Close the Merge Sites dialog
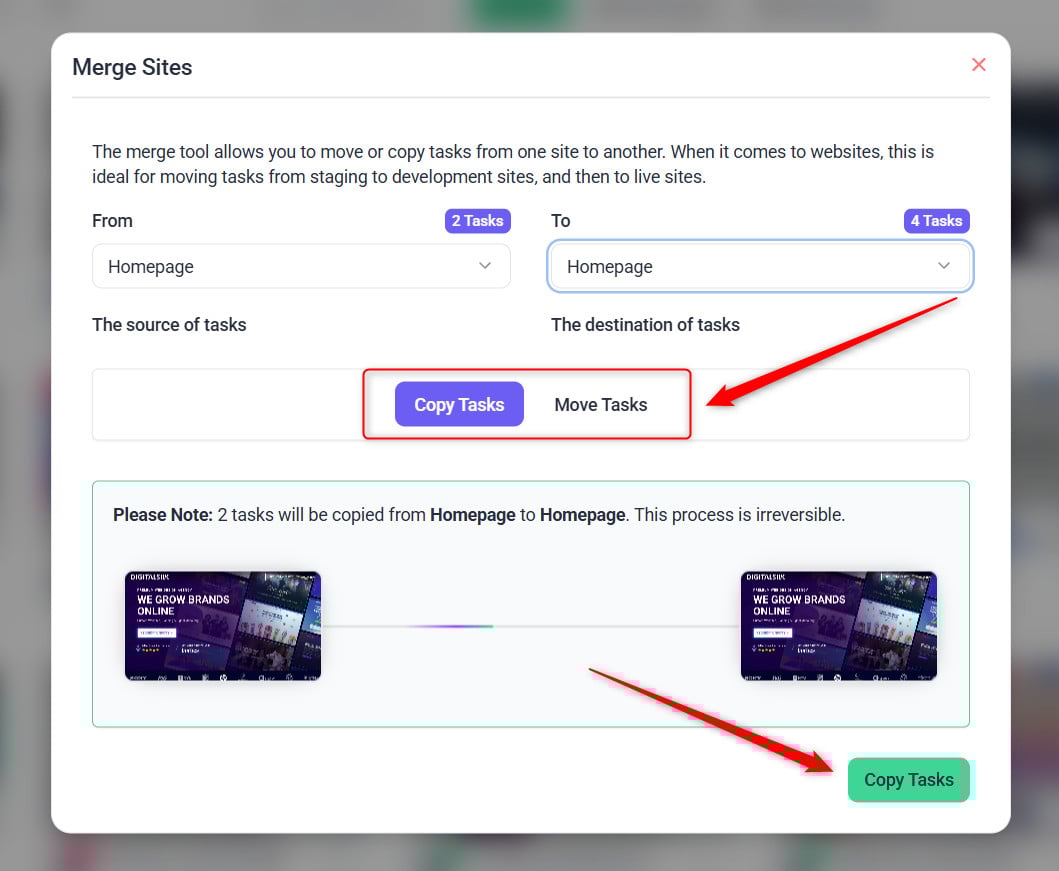This screenshot has height=871, width=1059. tap(978, 65)
